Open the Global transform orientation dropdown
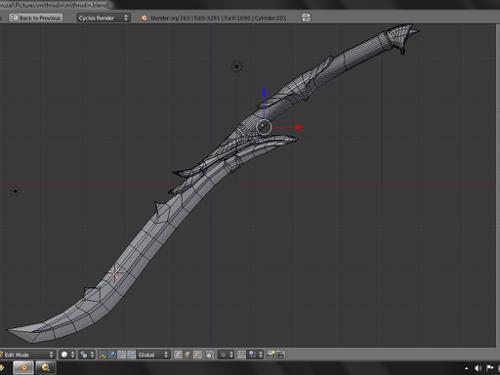 (153, 355)
